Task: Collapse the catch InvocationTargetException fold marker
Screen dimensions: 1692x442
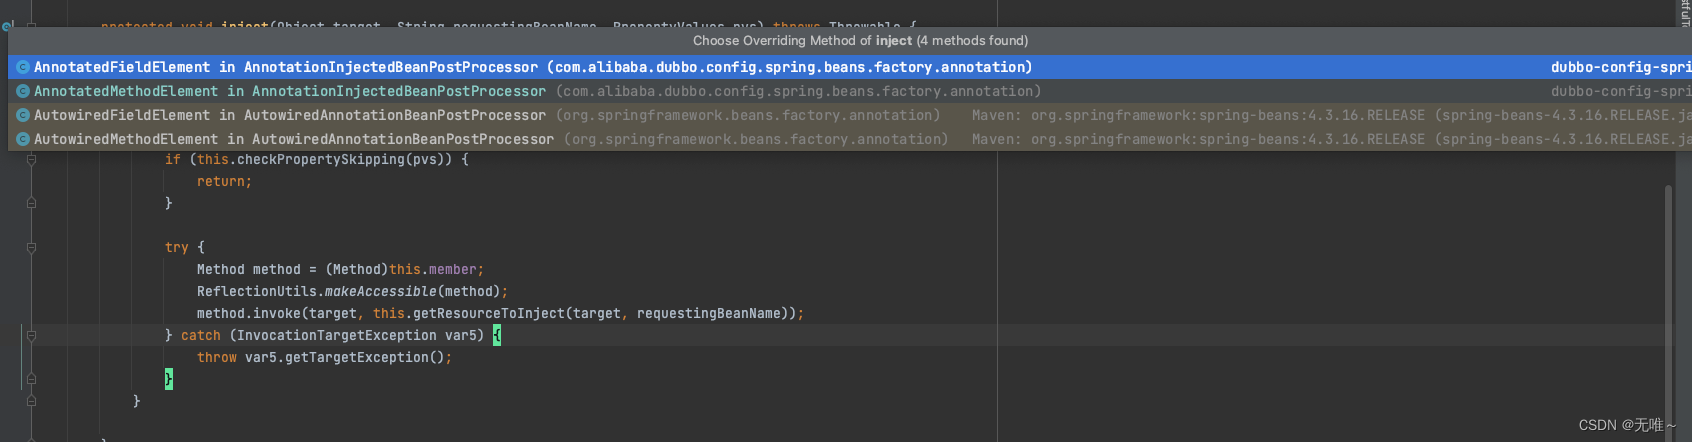Action: click(x=31, y=336)
